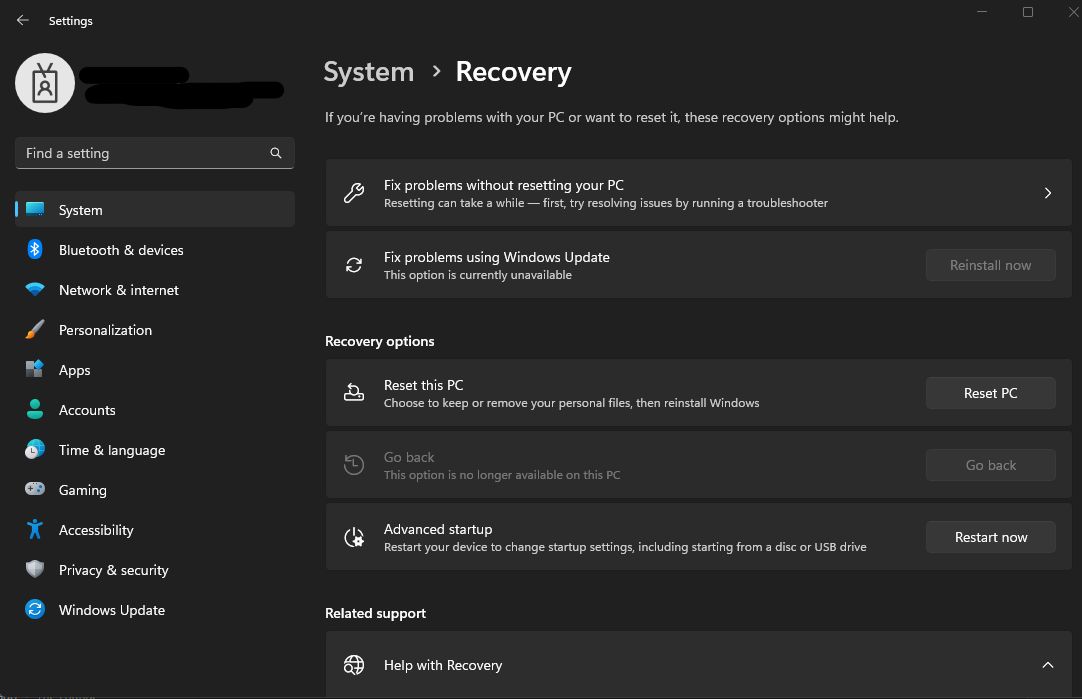Open Fix problems without resetting chevron
This screenshot has width=1082, height=699.
1047,193
